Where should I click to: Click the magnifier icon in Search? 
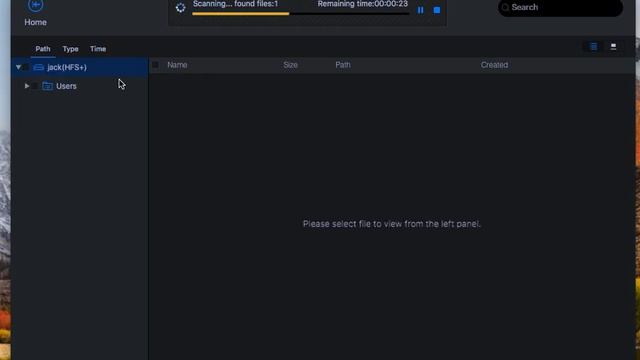coord(505,7)
